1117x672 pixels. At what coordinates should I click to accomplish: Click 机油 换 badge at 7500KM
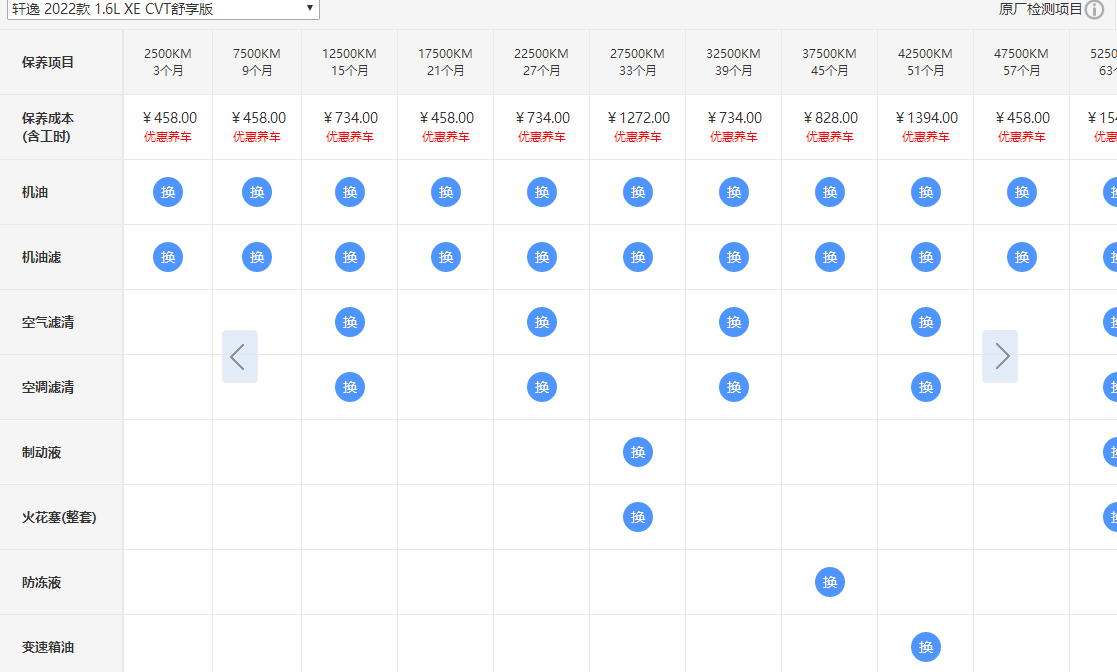pos(257,192)
